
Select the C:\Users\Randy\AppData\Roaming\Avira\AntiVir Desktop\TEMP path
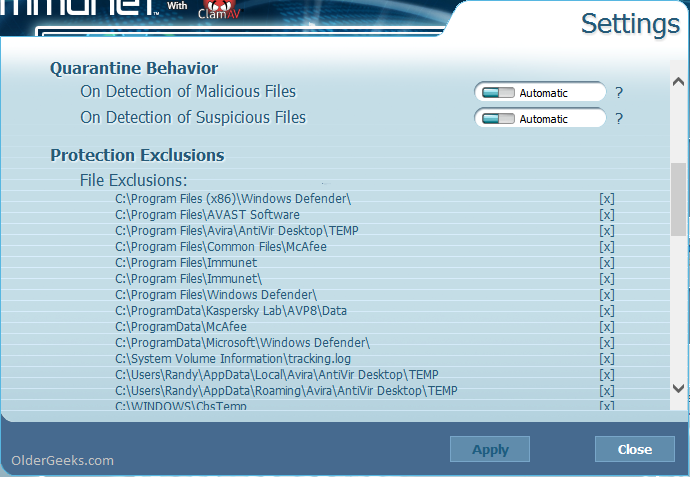[x=286, y=391]
